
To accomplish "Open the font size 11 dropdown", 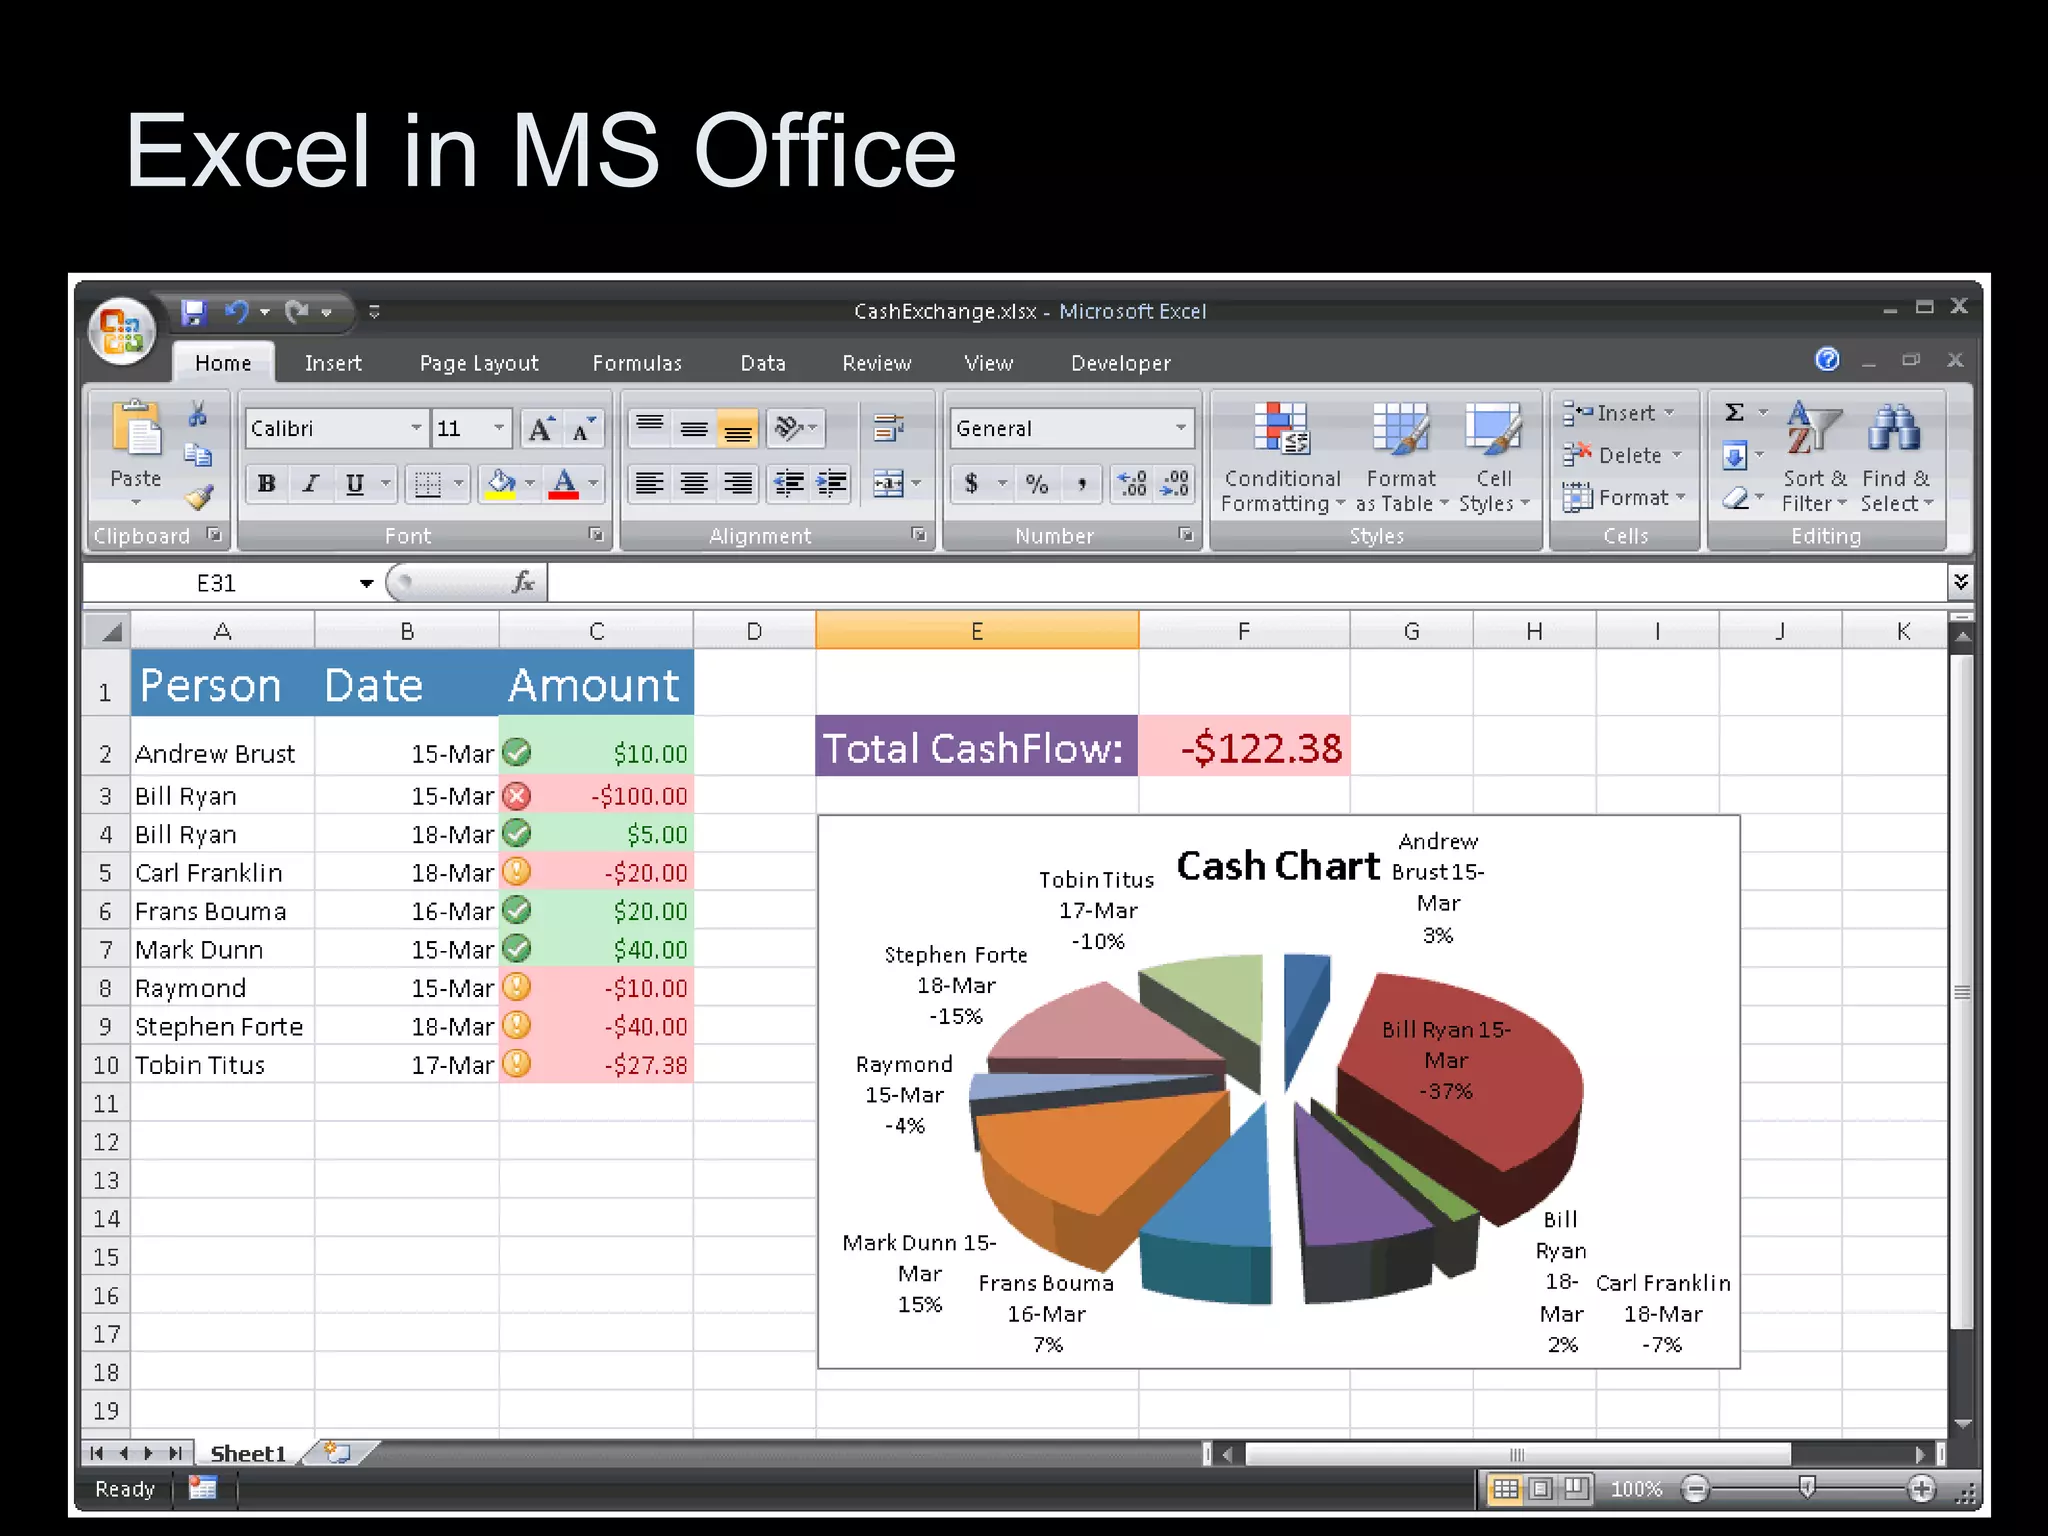I will pyautogui.click(x=498, y=429).
